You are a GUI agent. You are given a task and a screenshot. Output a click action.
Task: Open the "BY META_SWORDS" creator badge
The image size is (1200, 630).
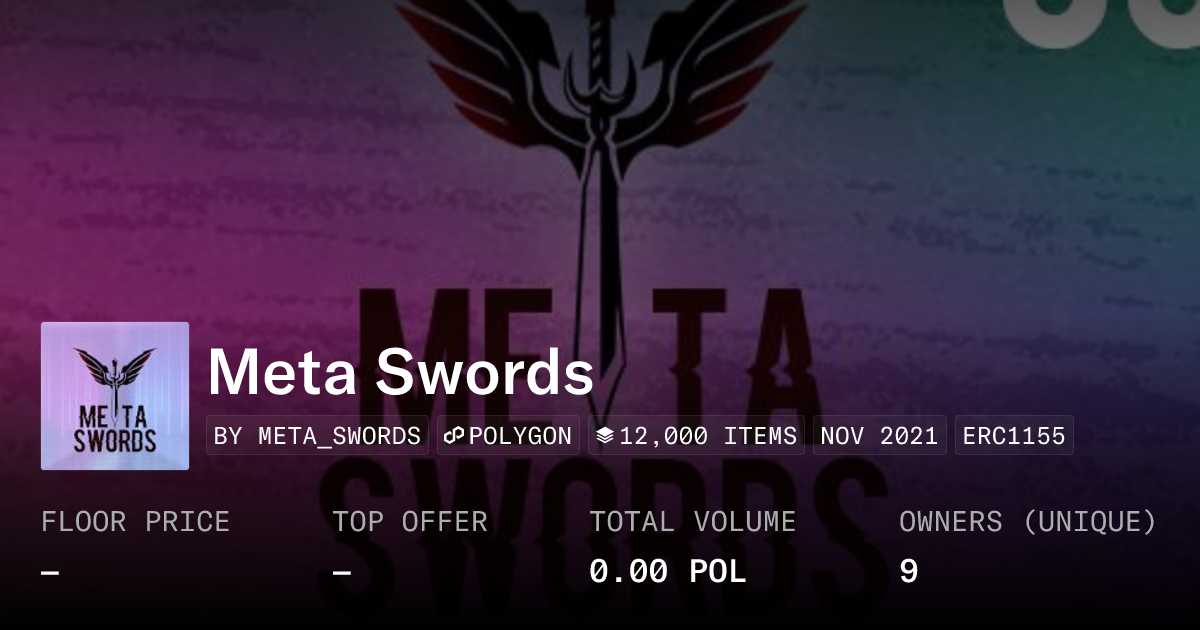click(317, 436)
